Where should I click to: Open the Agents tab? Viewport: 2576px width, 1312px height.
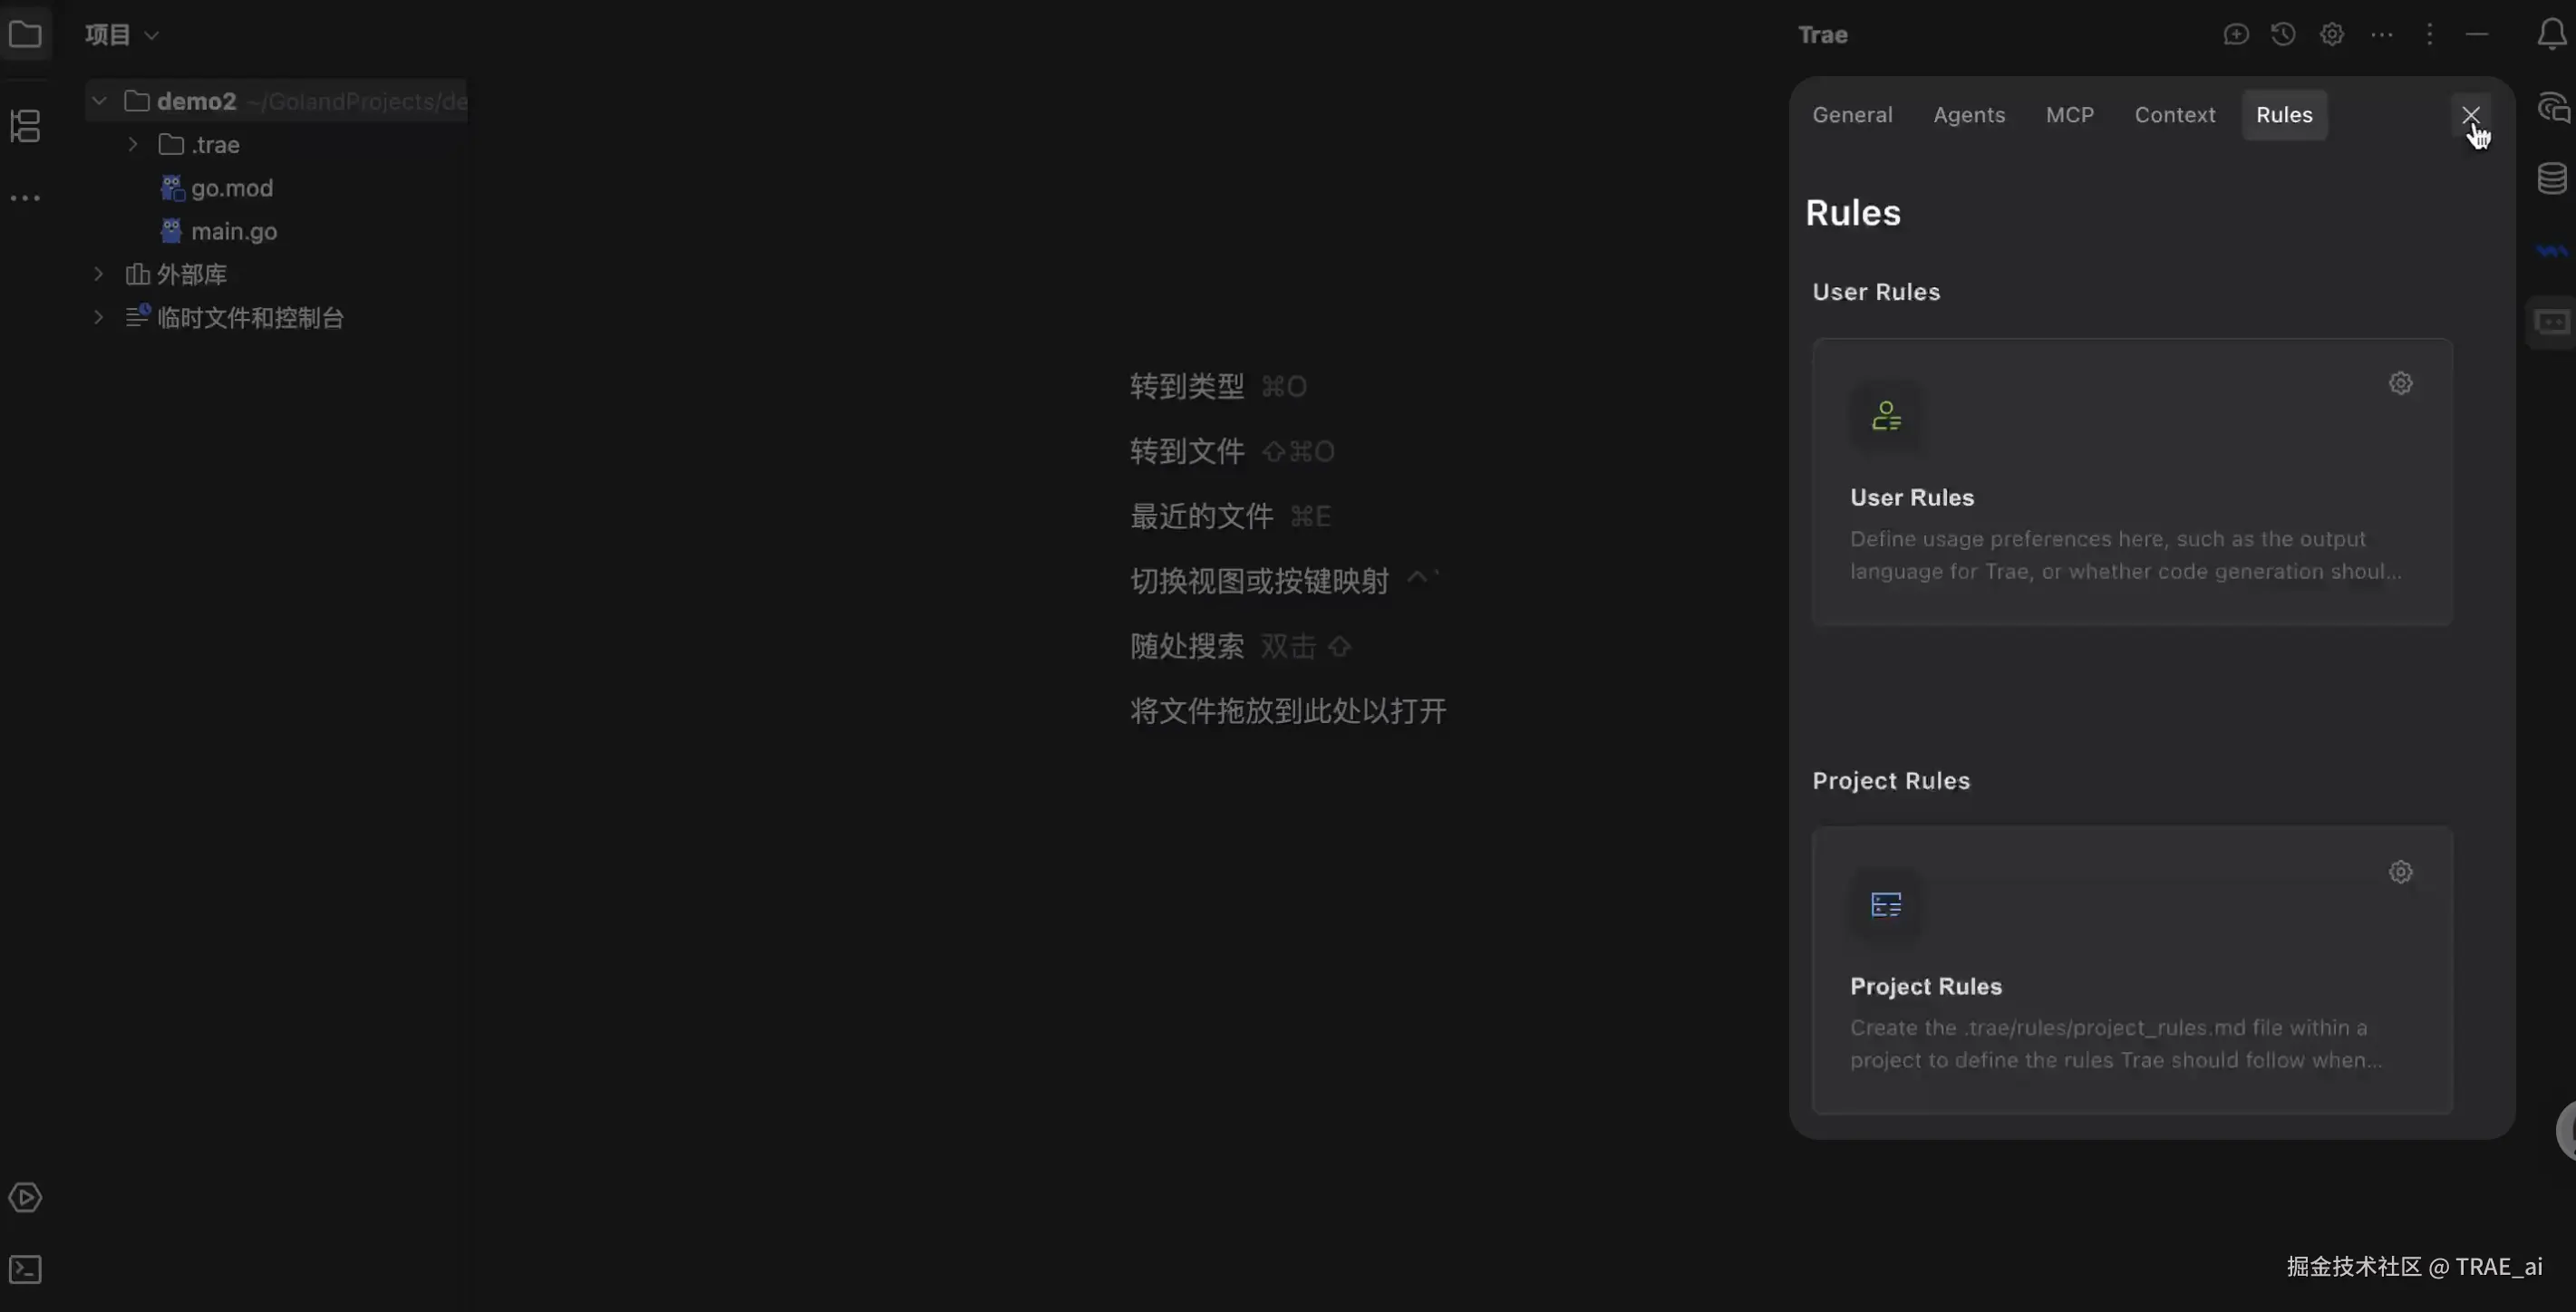(1968, 115)
